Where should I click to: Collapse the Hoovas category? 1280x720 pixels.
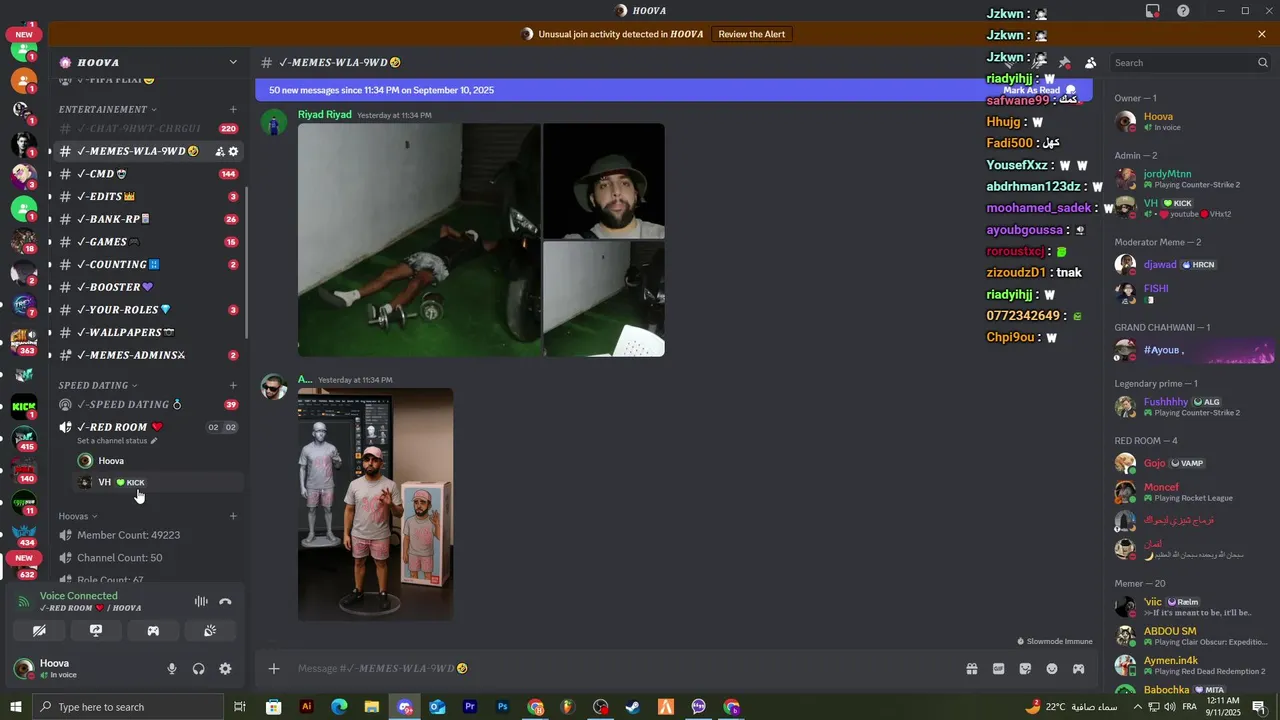pos(78,516)
